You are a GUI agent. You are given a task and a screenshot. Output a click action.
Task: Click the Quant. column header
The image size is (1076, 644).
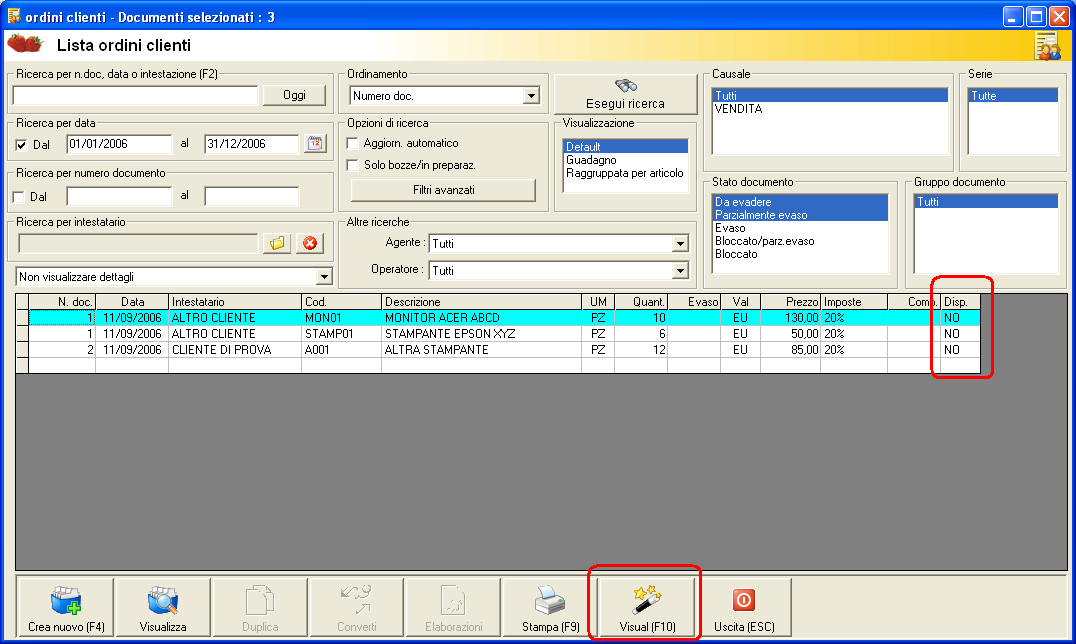[641, 302]
